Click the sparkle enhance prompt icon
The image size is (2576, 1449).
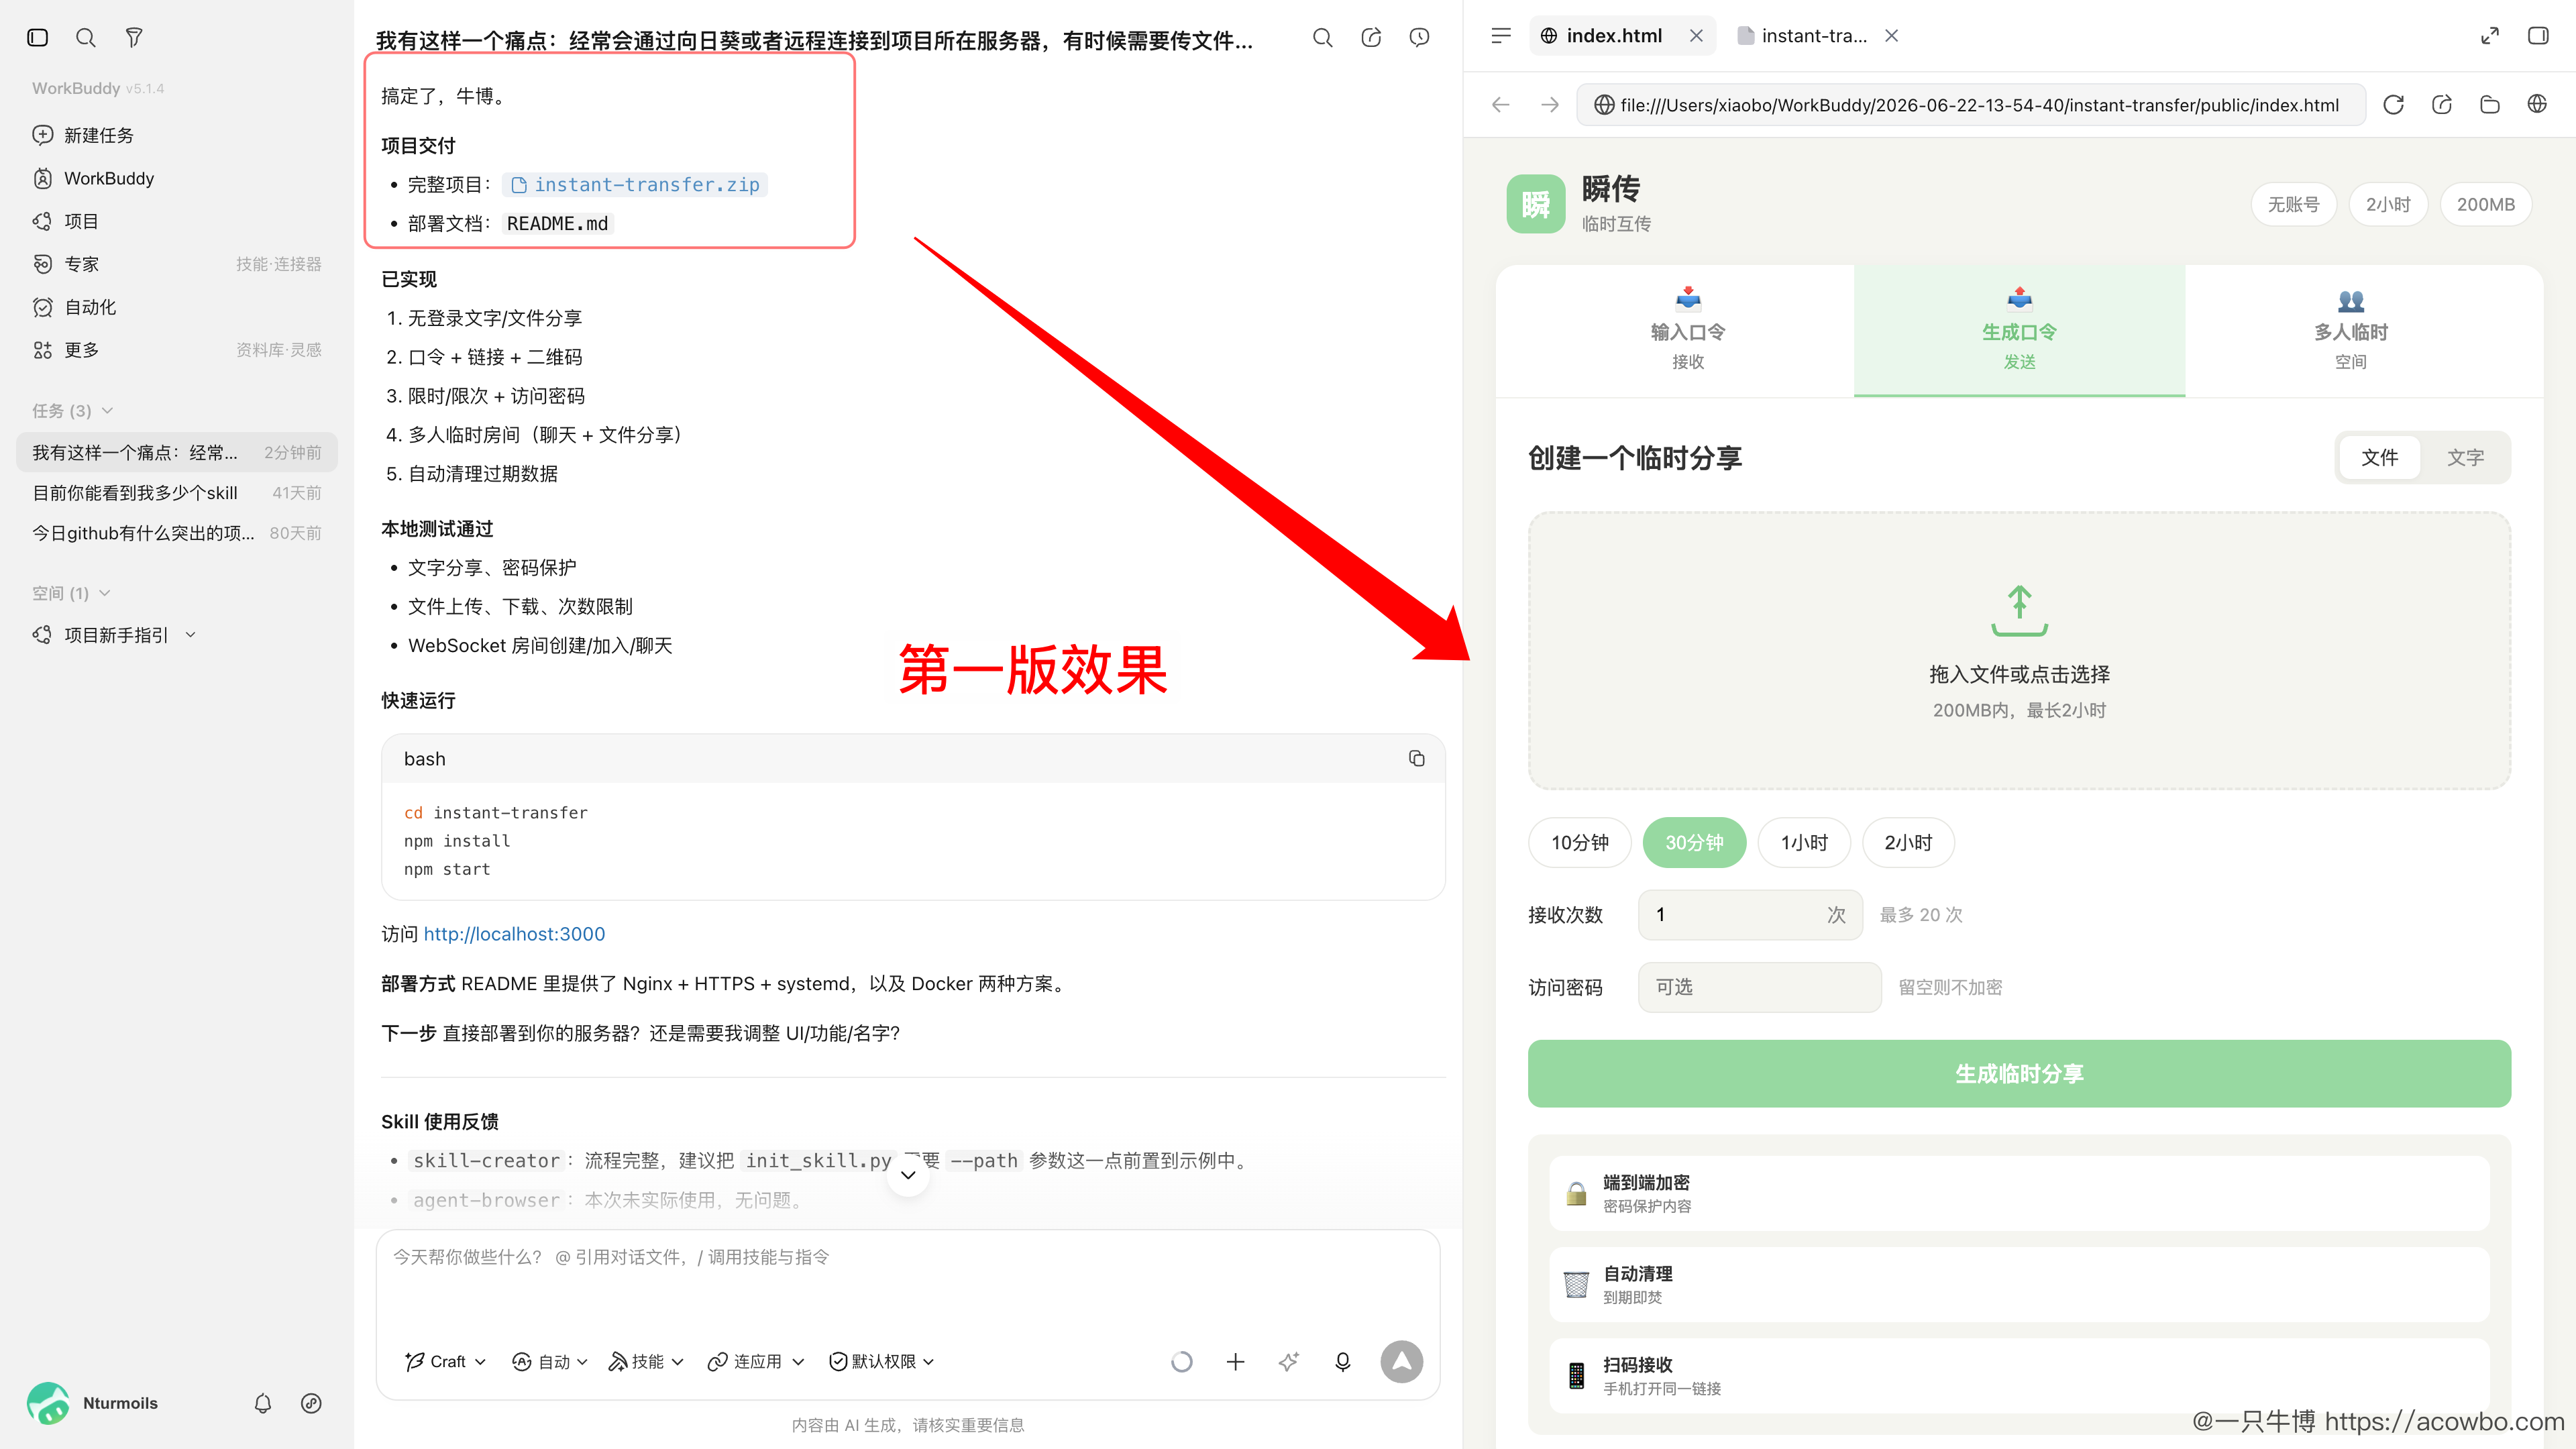coord(1289,1362)
